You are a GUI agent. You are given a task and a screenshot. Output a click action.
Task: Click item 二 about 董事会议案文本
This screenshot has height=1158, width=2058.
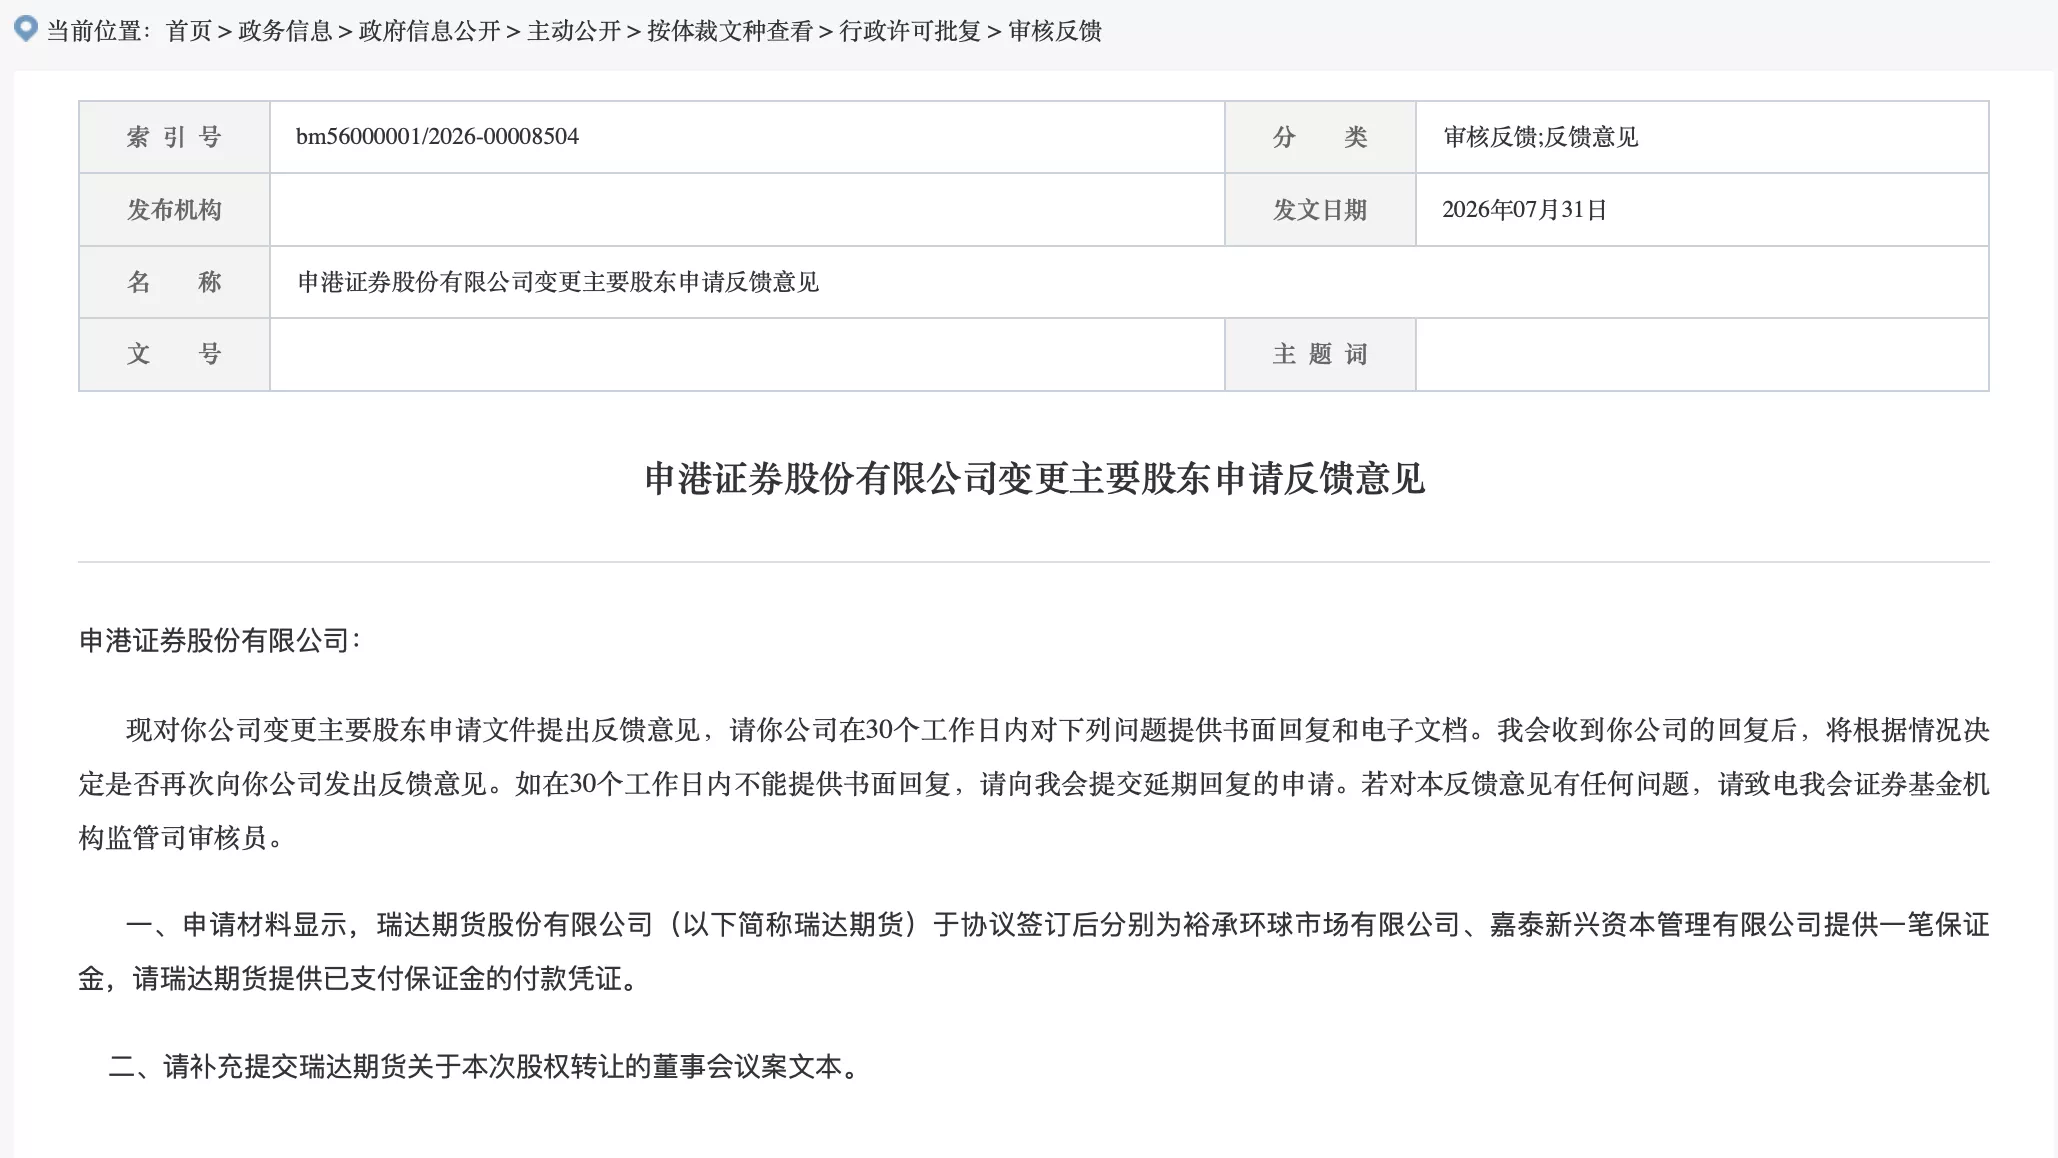[x=485, y=1067]
